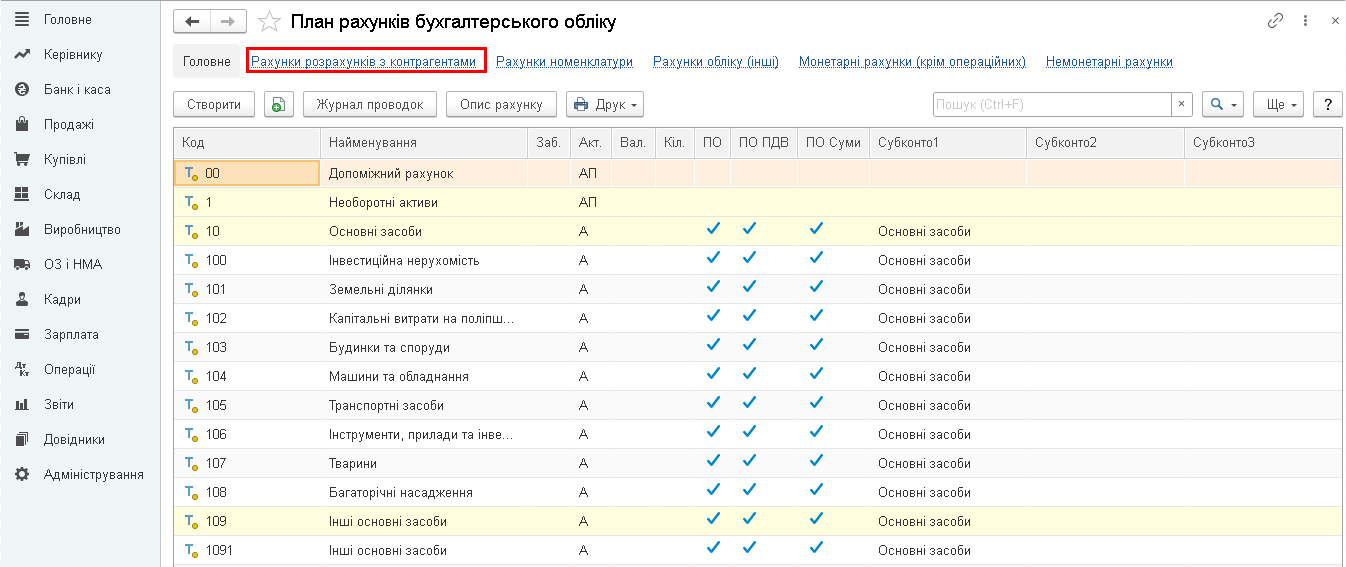The width and height of the screenshot is (1346, 567).
Task: Go forward with the right arrow button
Action: click(228, 21)
